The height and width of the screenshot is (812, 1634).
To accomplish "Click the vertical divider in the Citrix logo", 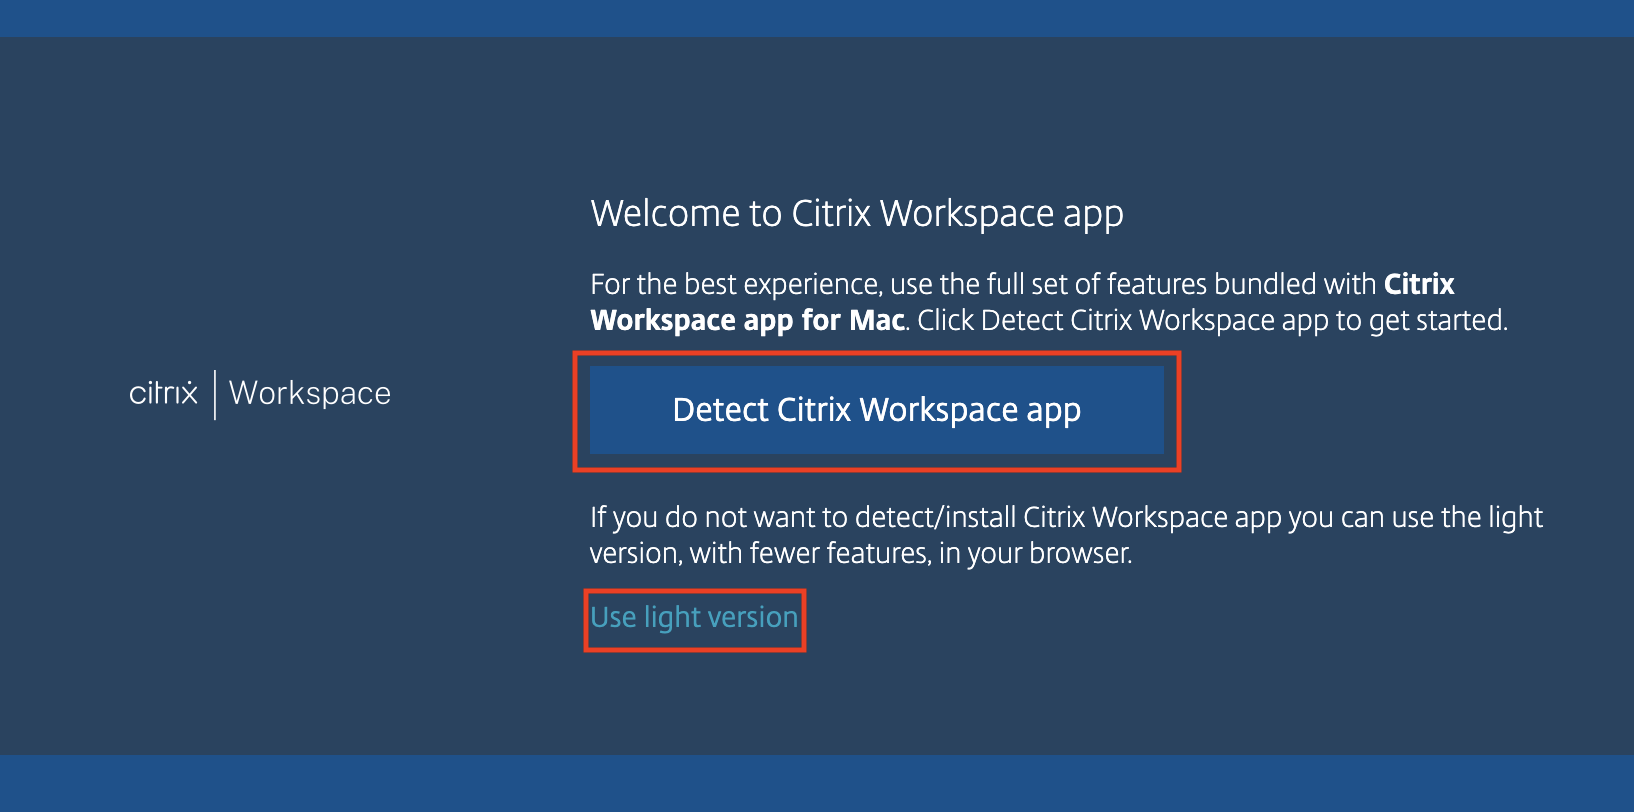I will tap(215, 394).
